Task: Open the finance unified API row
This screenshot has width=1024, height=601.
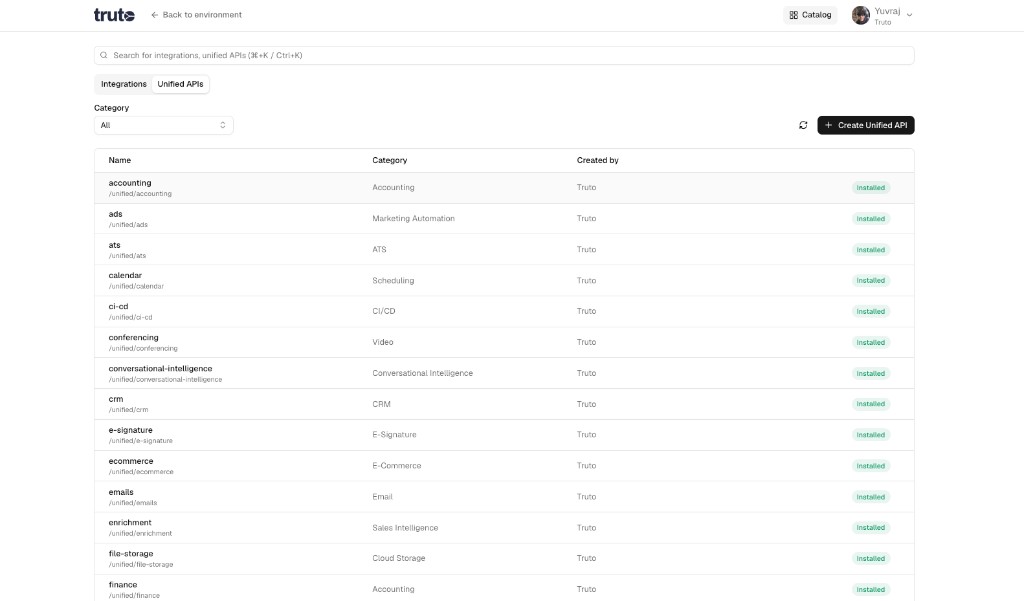Action: click(504, 588)
